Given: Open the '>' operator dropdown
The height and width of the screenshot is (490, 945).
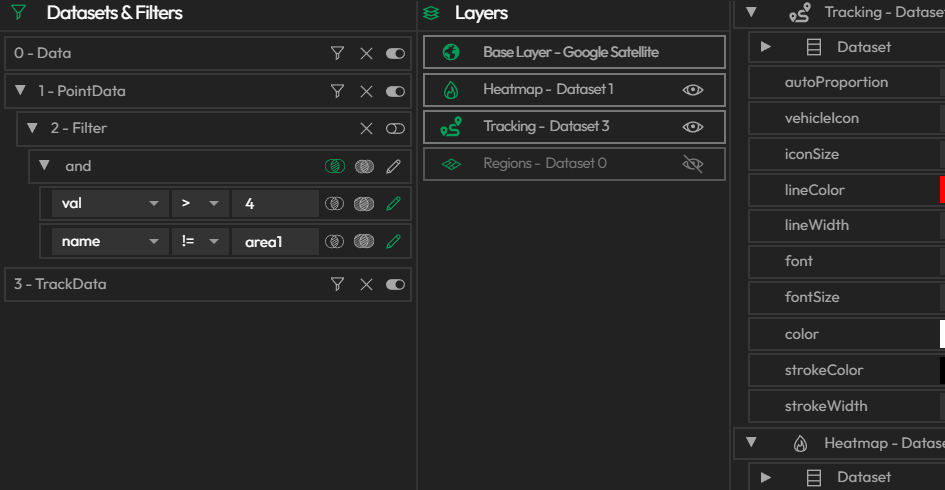Looking at the screenshot, I should pyautogui.click(x=200, y=204).
